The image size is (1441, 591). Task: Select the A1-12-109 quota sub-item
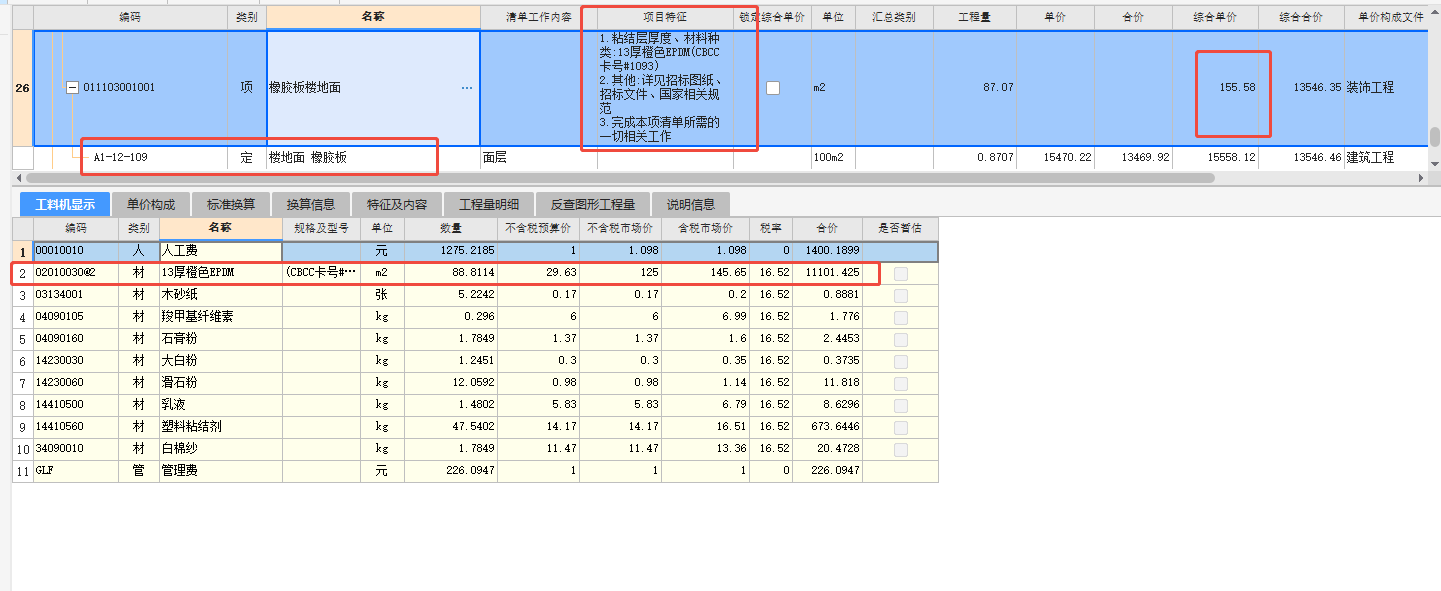coord(120,157)
